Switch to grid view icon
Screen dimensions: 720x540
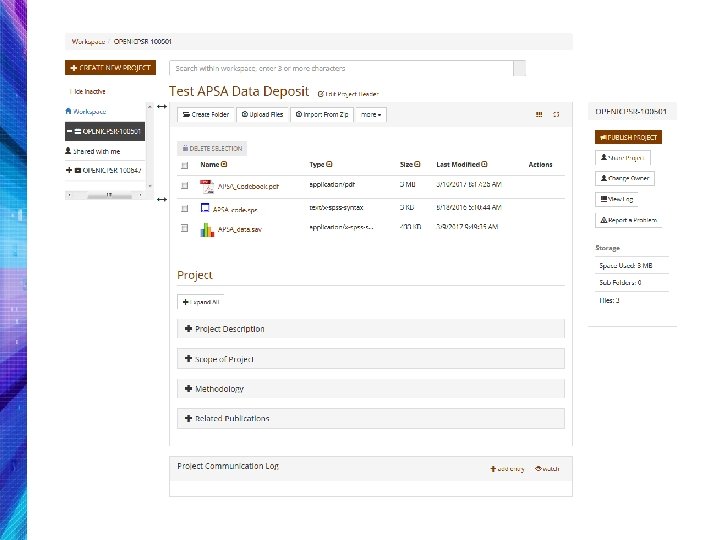(539, 115)
